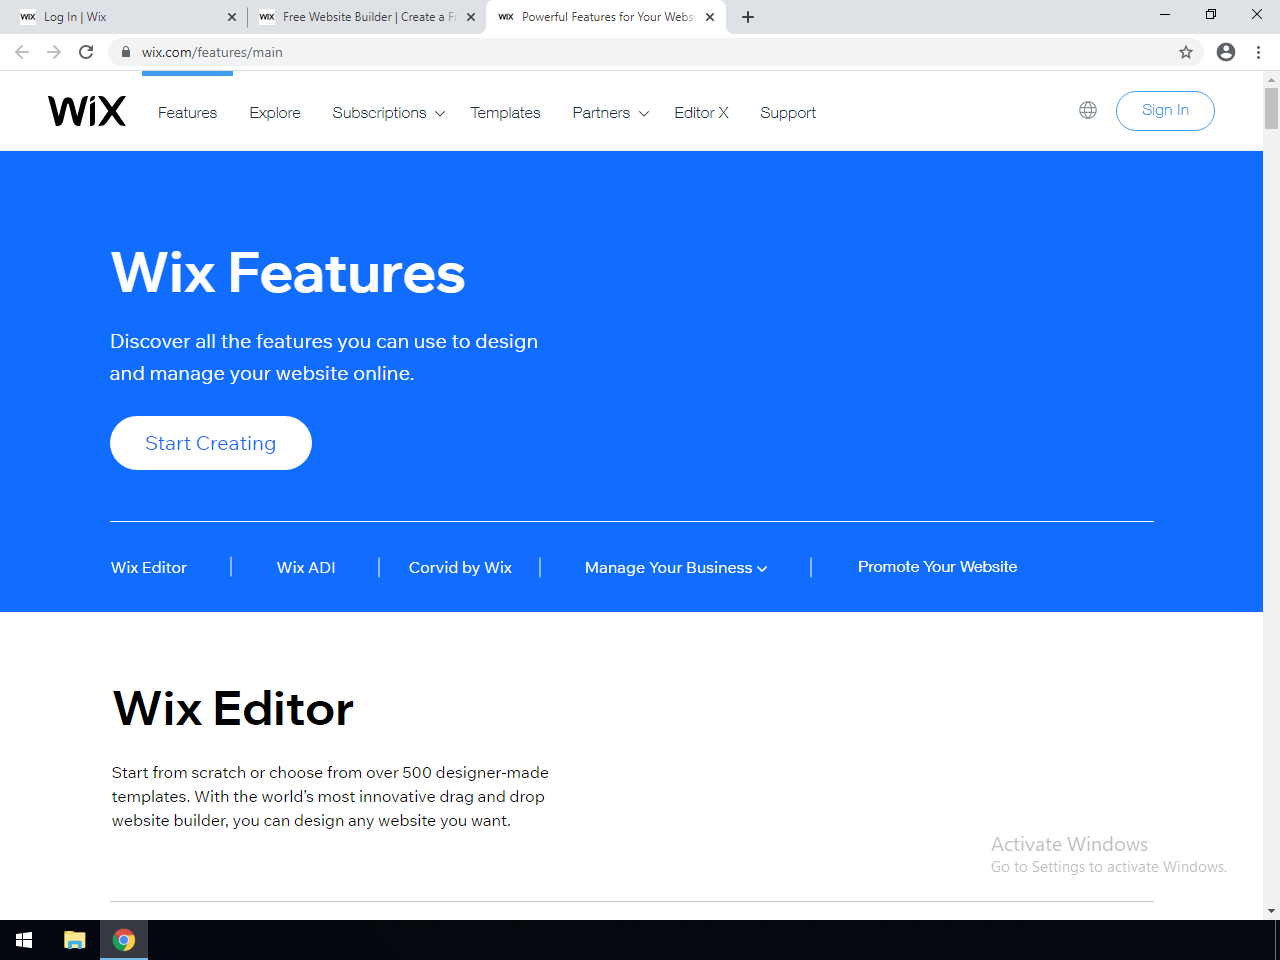Open the Corvid by Wix link
The height and width of the screenshot is (960, 1280).
(x=460, y=568)
